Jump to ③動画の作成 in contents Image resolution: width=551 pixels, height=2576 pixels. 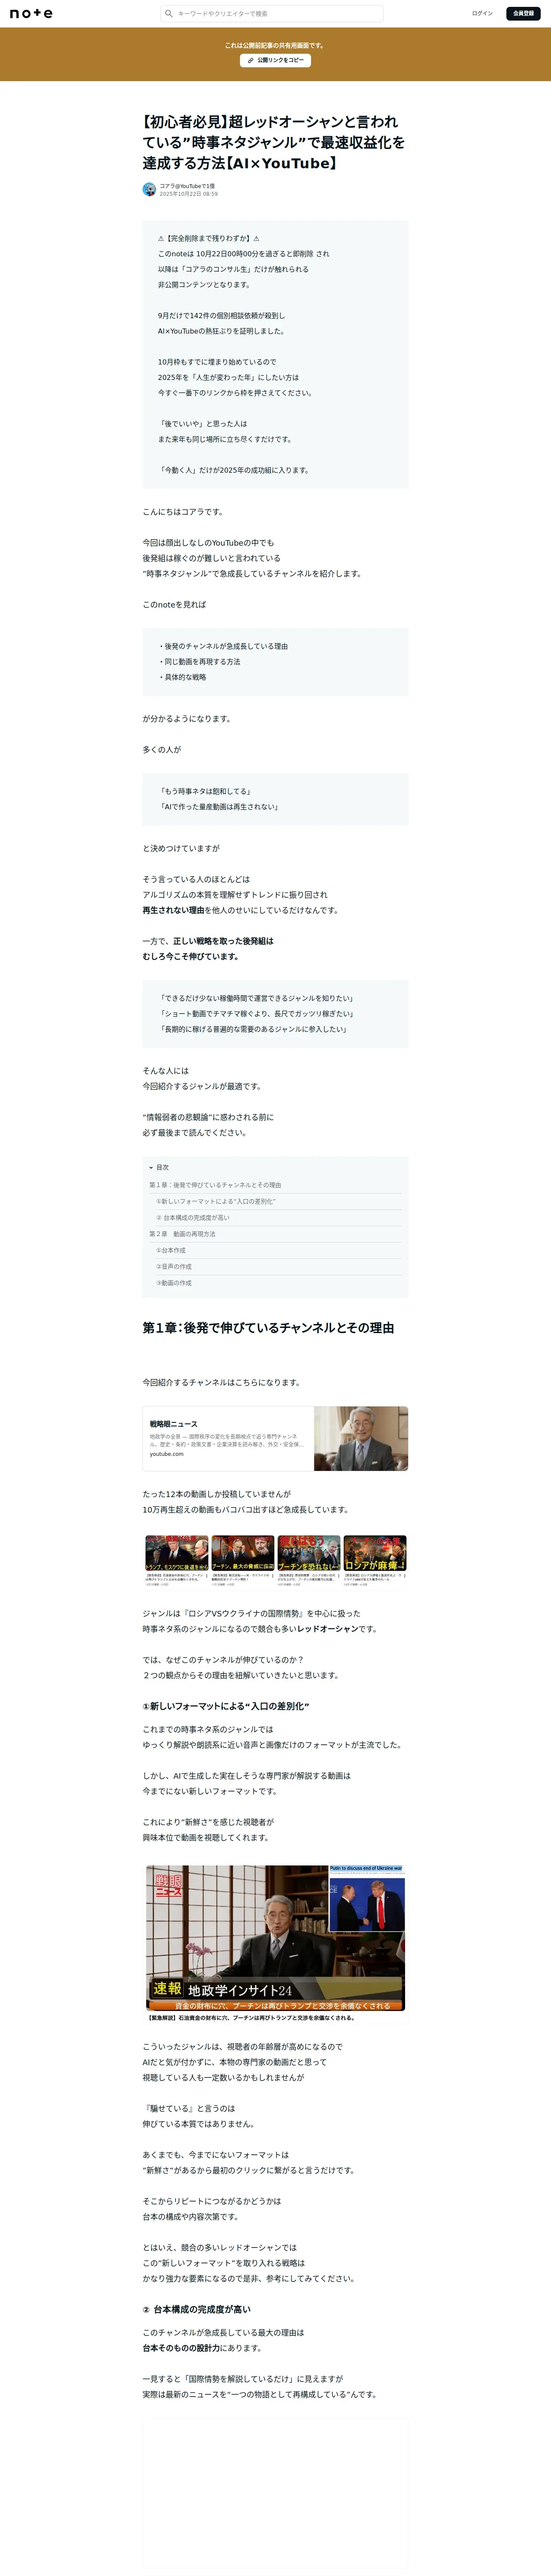[174, 1283]
